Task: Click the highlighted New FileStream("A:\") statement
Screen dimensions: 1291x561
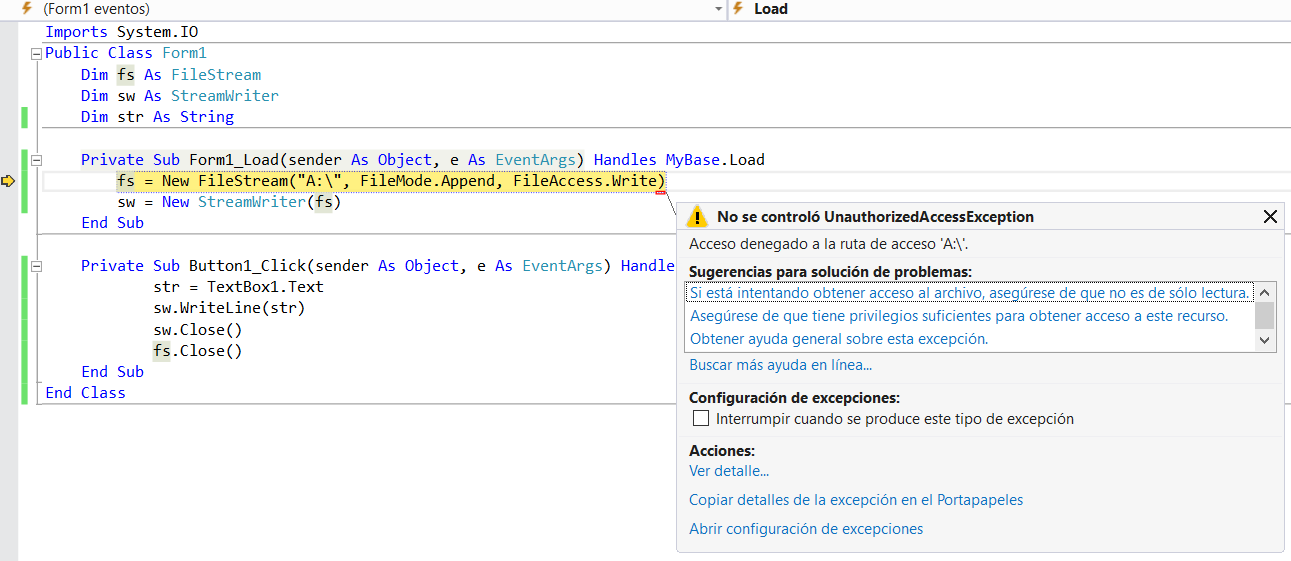Action: pyautogui.click(x=391, y=181)
